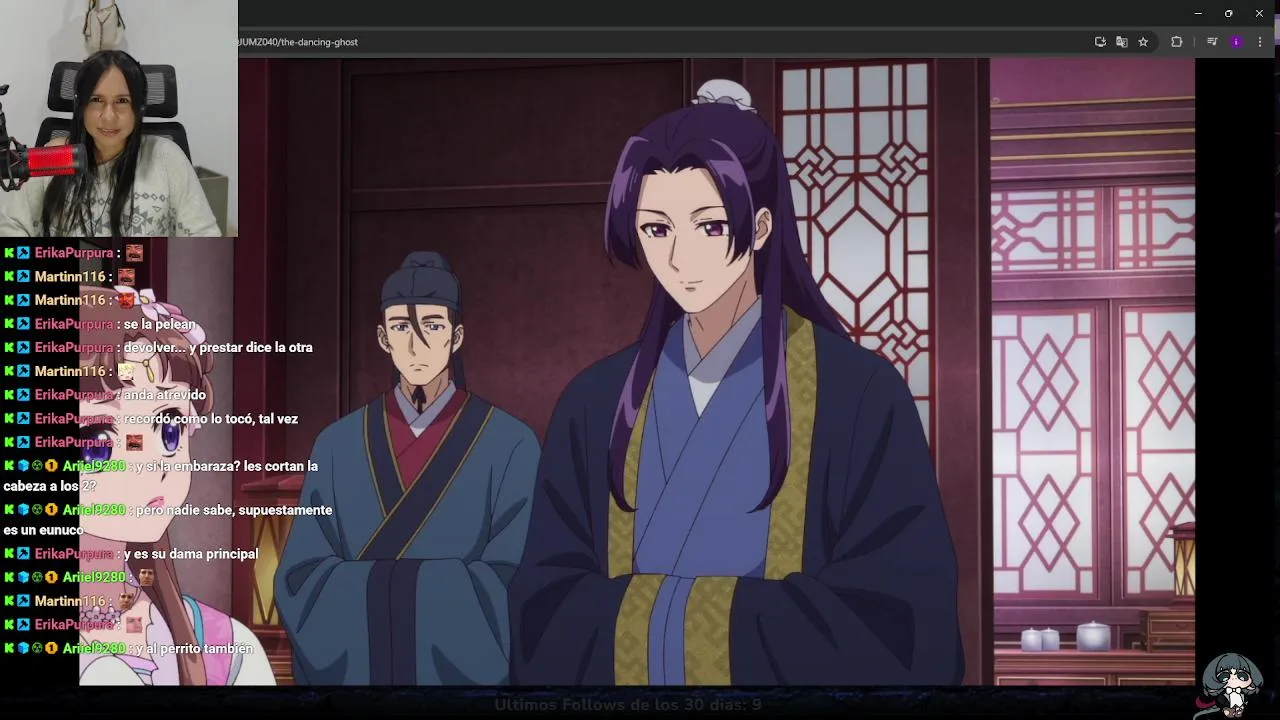Click the address bar URL the-dancing-ghost
The image size is (1280, 720).
point(298,42)
